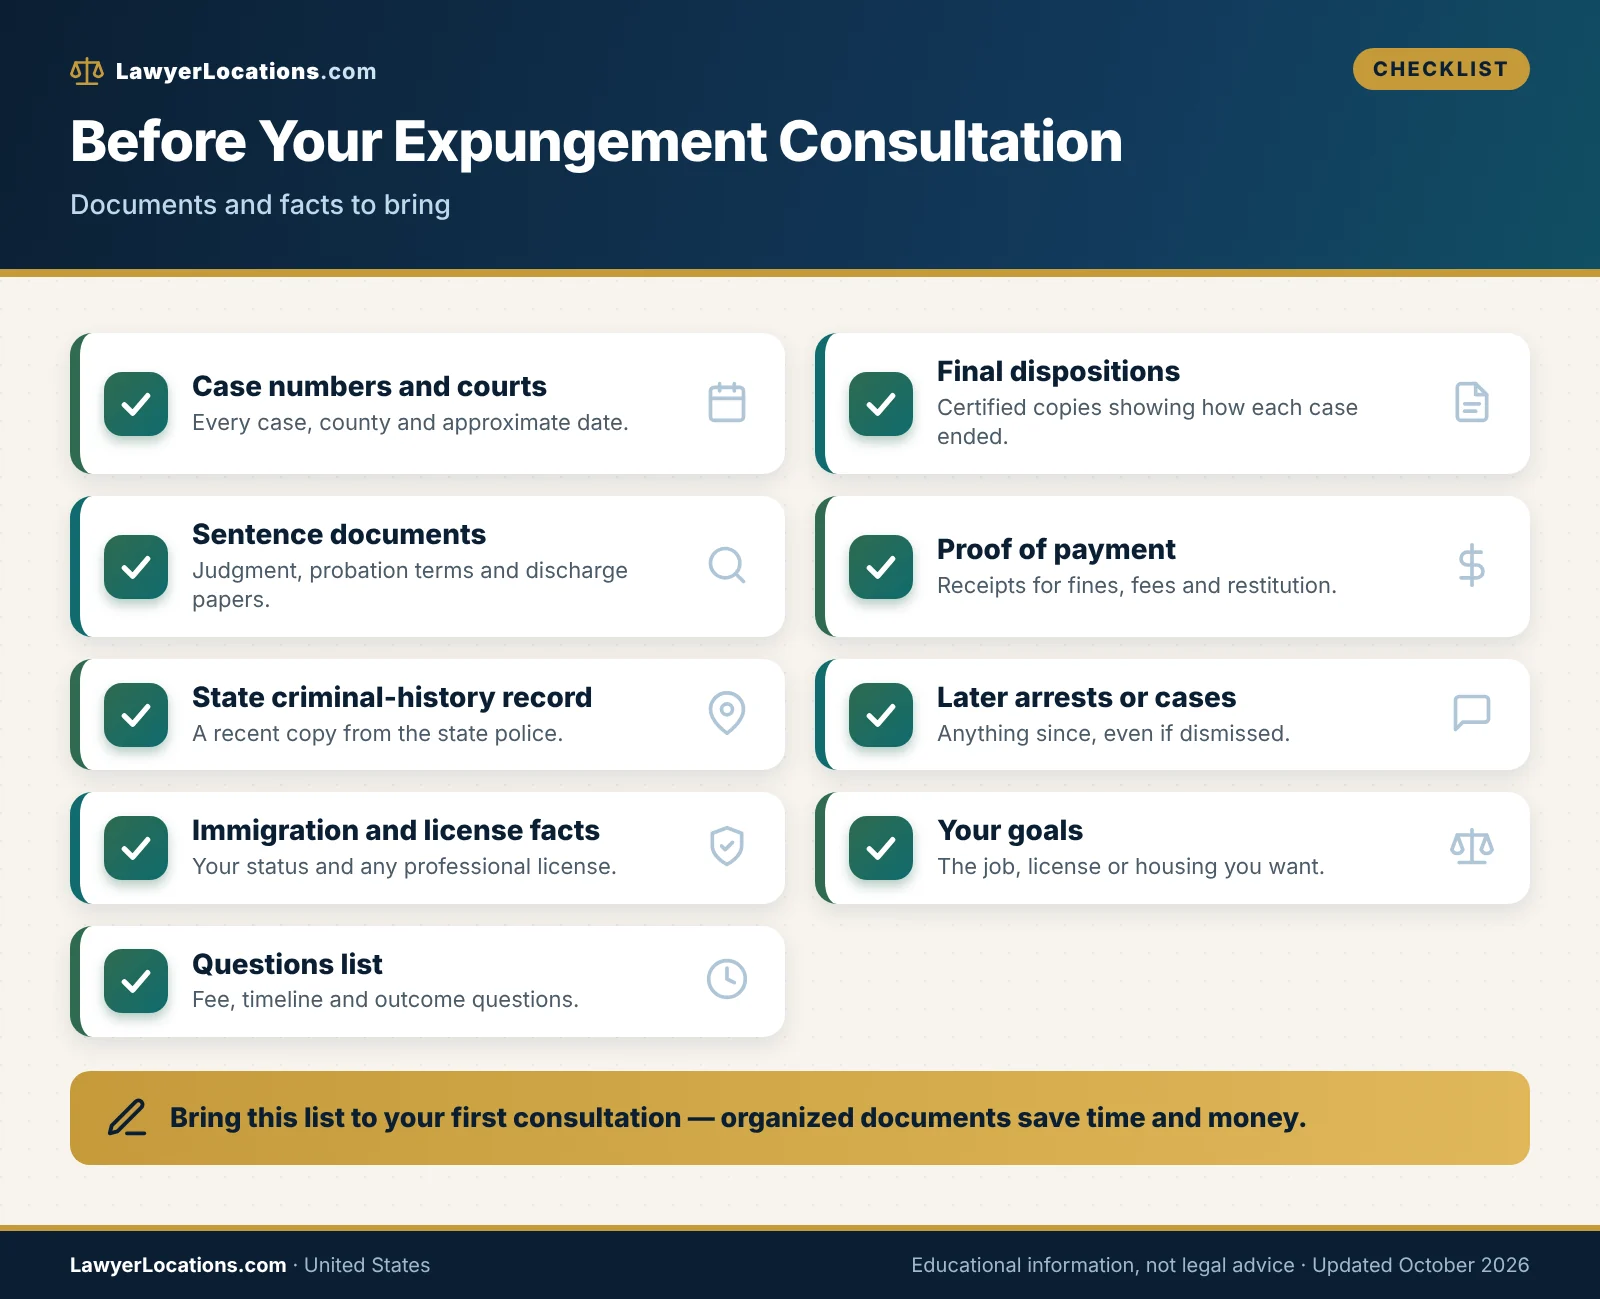Click the 'Documents and facts to bring' subtitle
This screenshot has height=1299, width=1600.
[x=260, y=204]
